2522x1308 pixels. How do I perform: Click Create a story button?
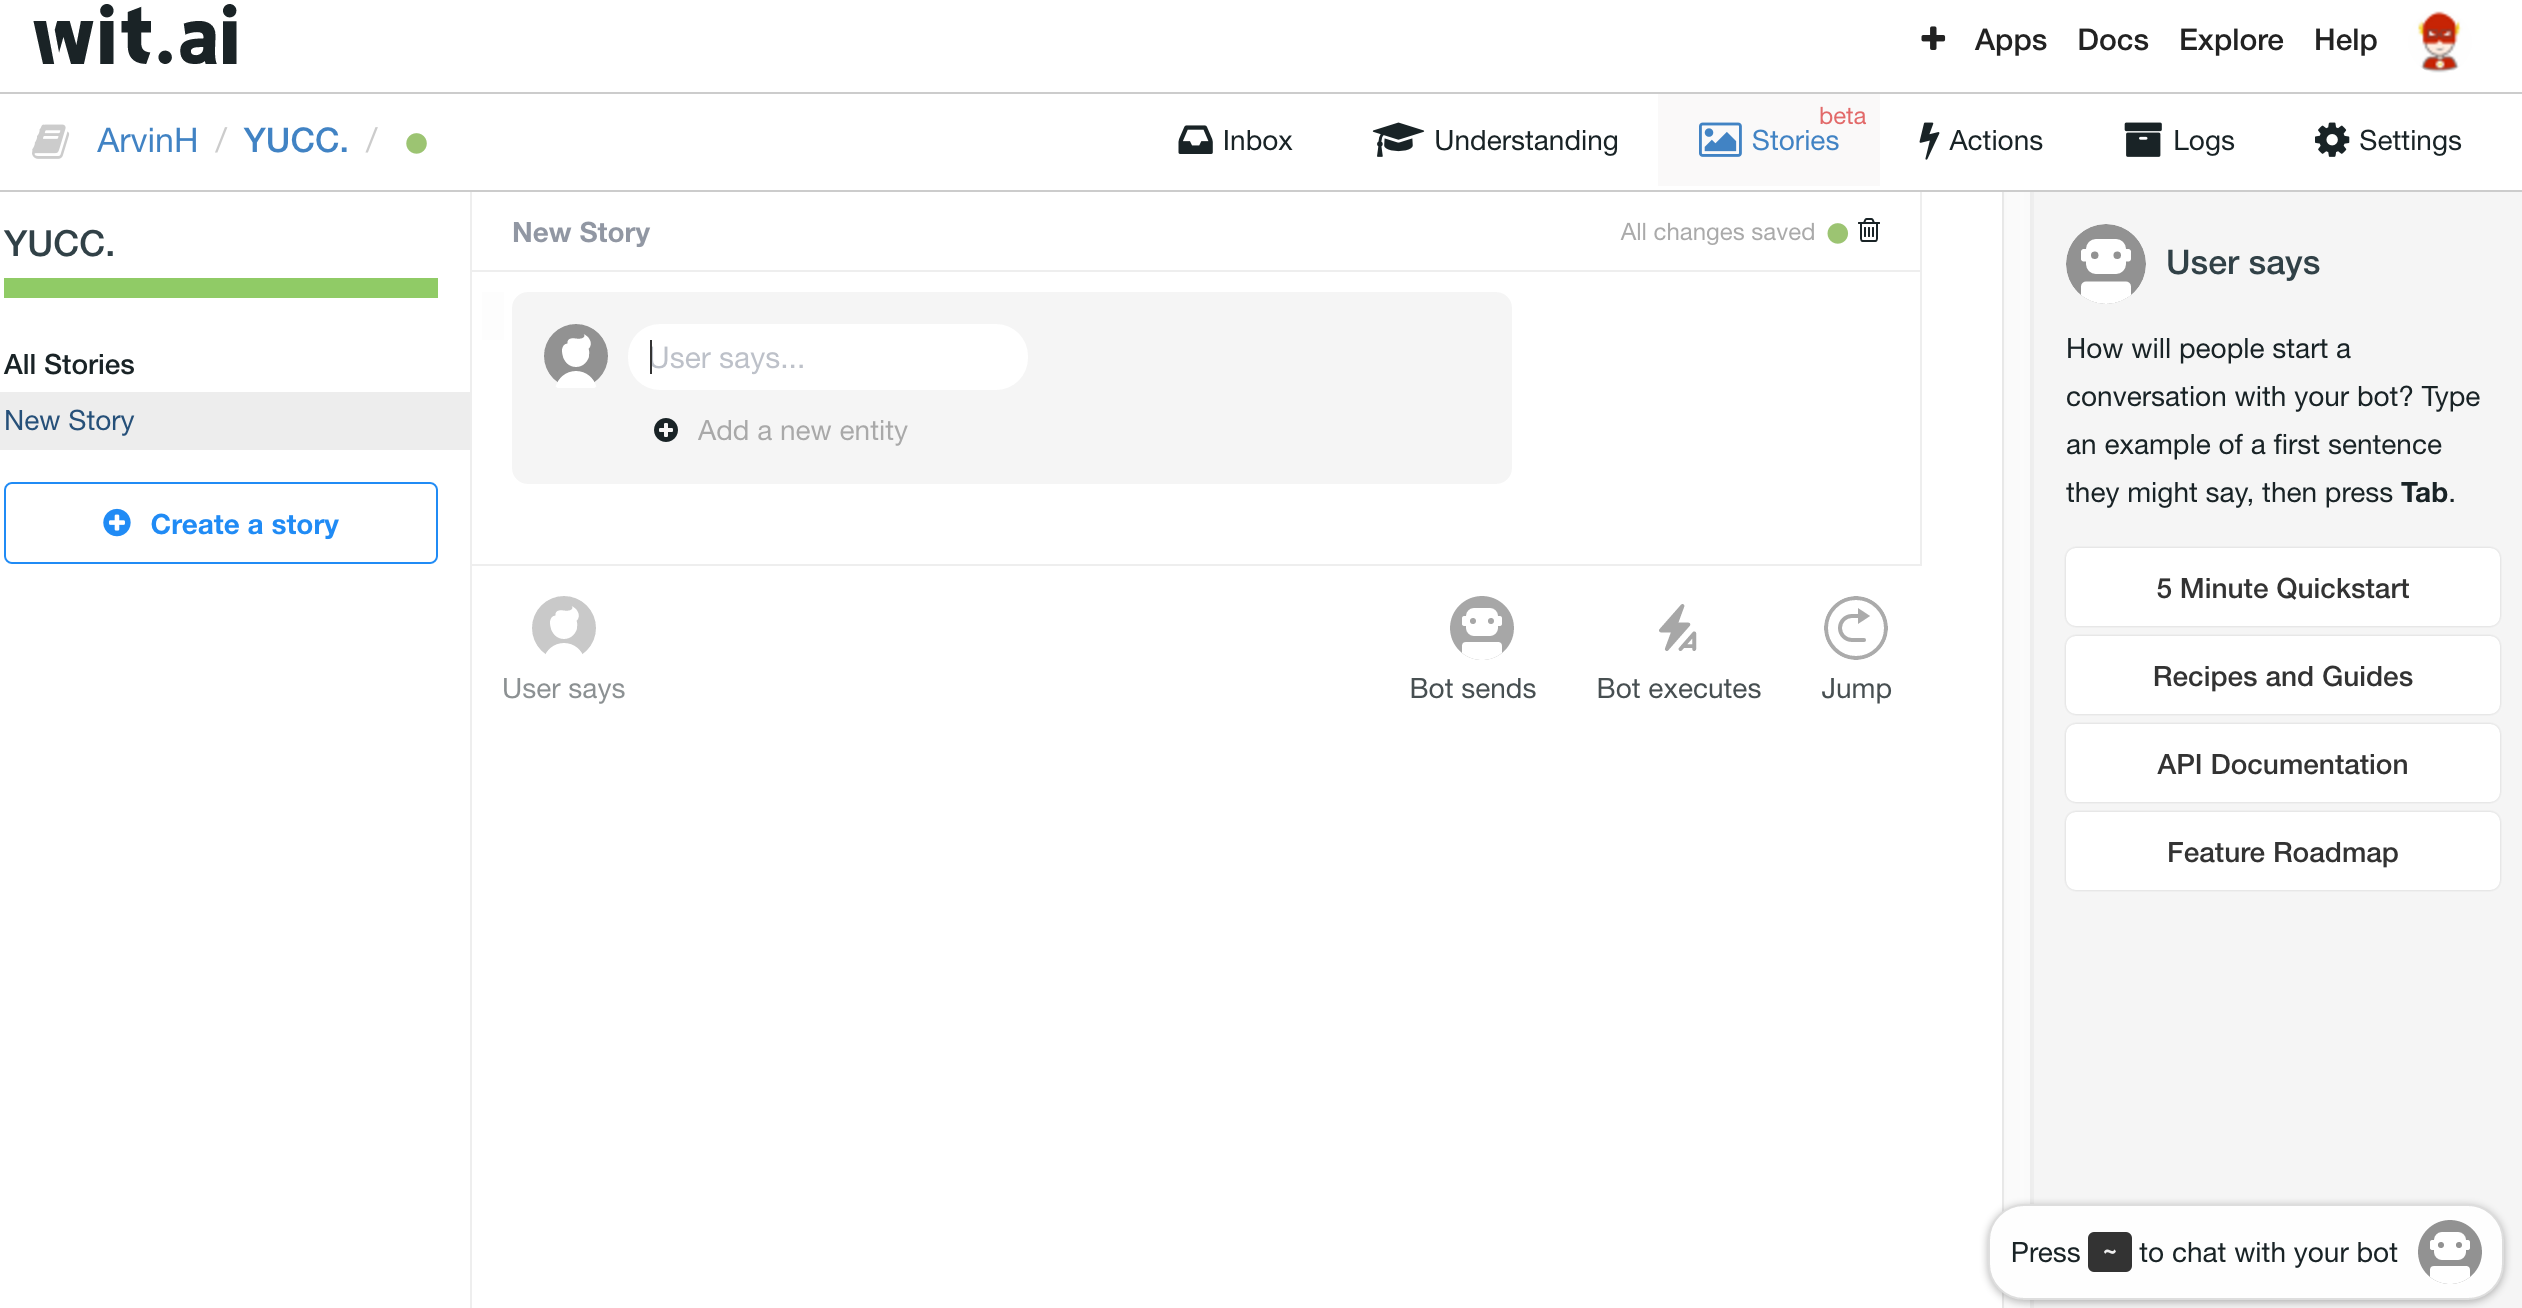click(x=221, y=523)
